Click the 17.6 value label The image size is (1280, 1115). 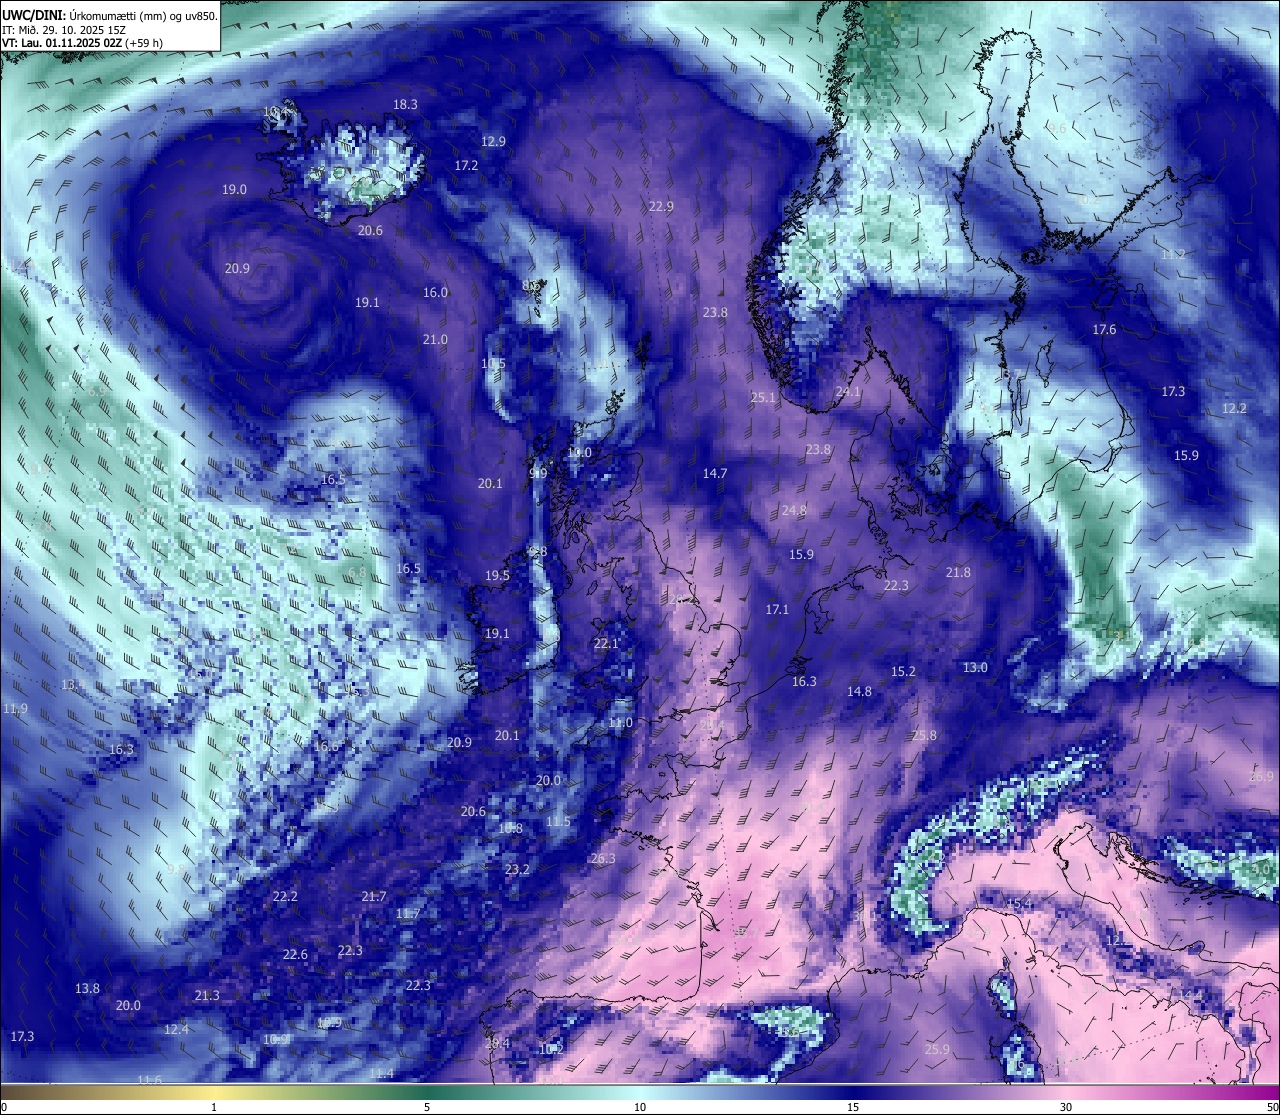(1104, 330)
